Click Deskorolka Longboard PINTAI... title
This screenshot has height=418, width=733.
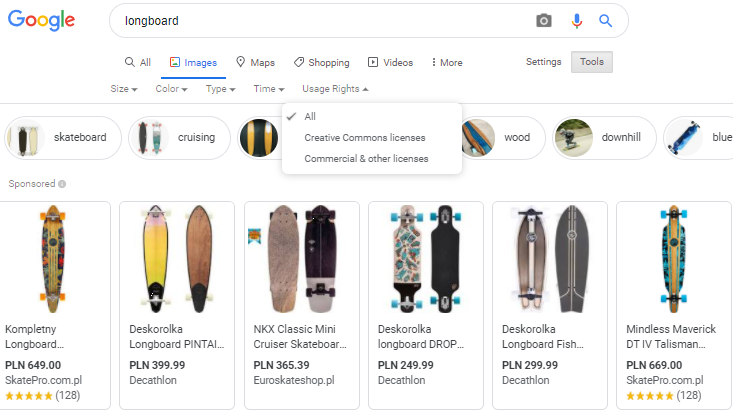coord(177,337)
